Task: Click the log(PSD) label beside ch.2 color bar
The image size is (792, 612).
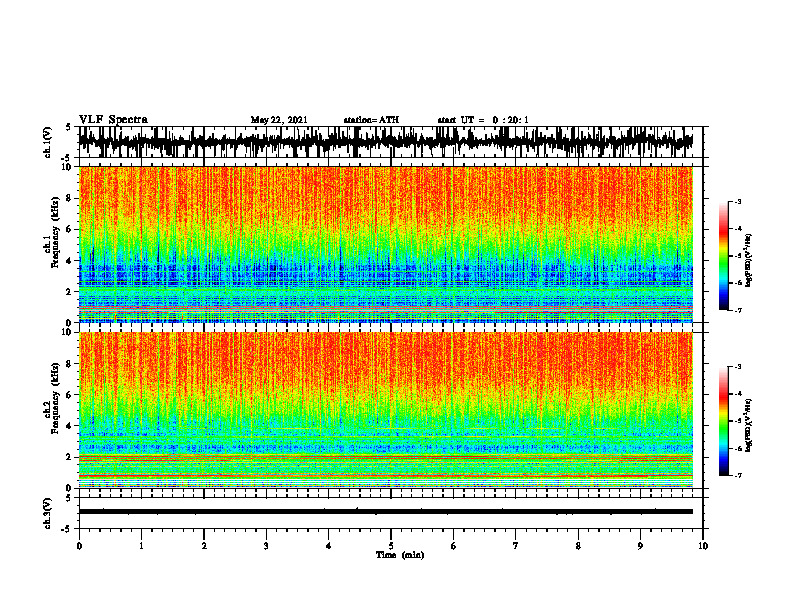Action: pos(749,426)
